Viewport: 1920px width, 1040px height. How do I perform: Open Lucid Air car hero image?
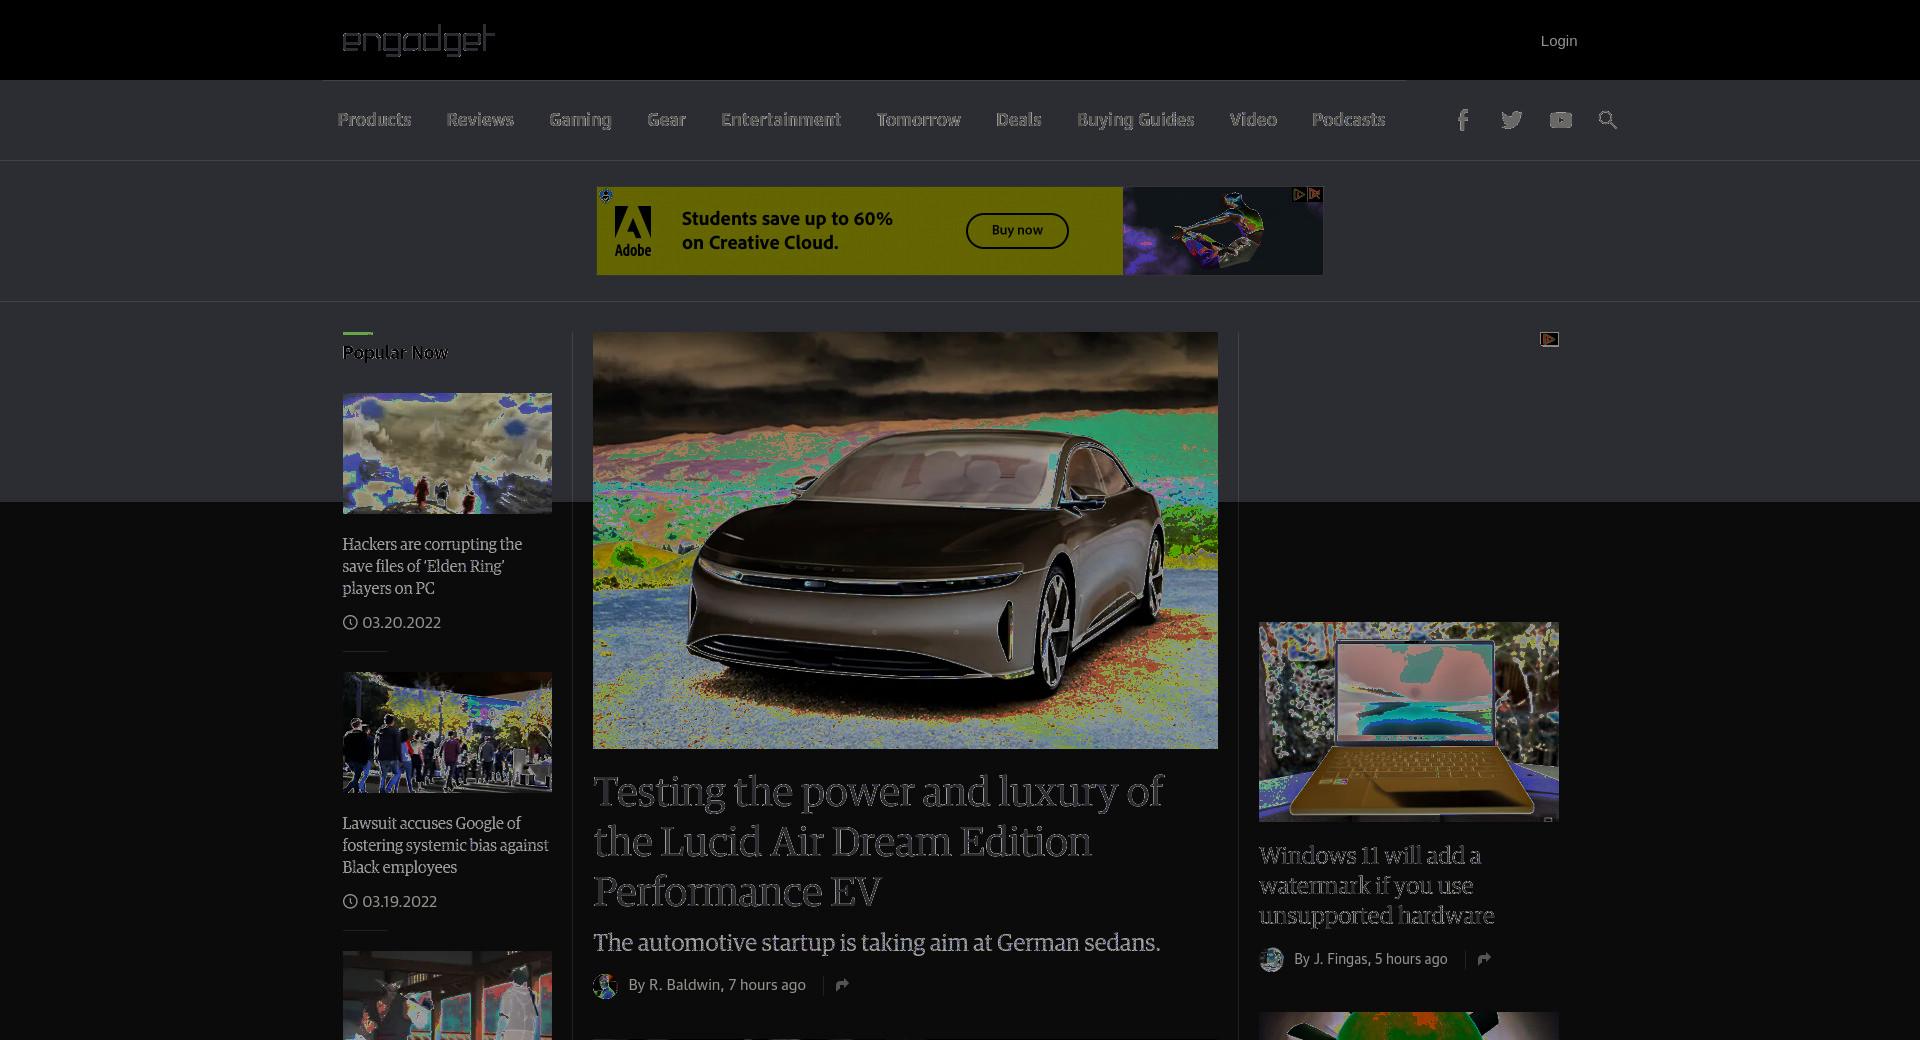point(905,540)
